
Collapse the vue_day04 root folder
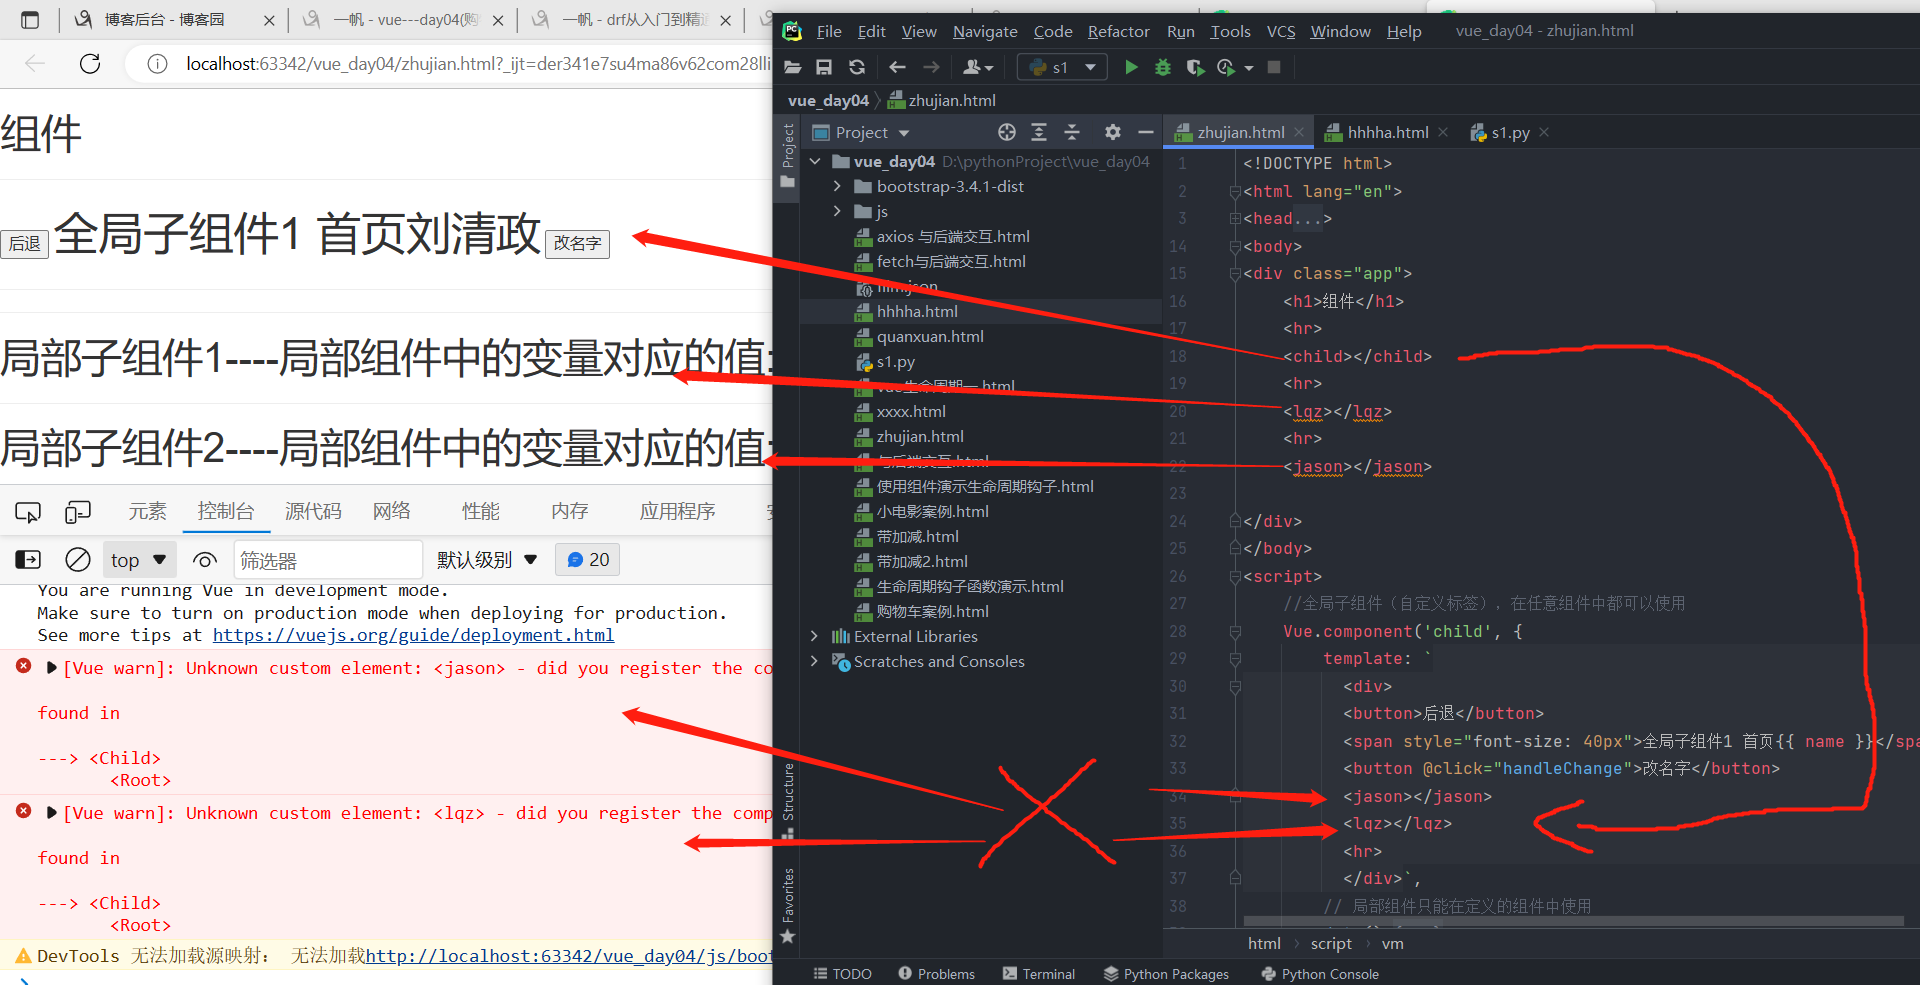click(815, 161)
